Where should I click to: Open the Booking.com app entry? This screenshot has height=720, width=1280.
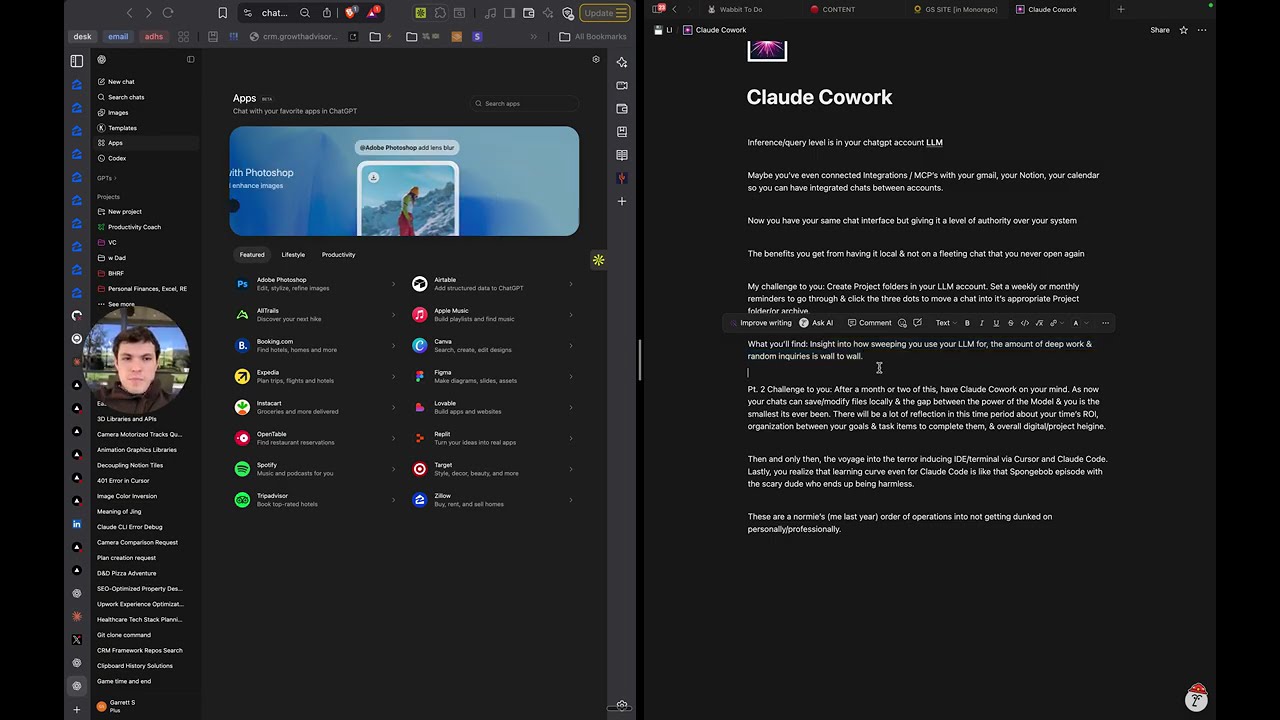tap(314, 345)
